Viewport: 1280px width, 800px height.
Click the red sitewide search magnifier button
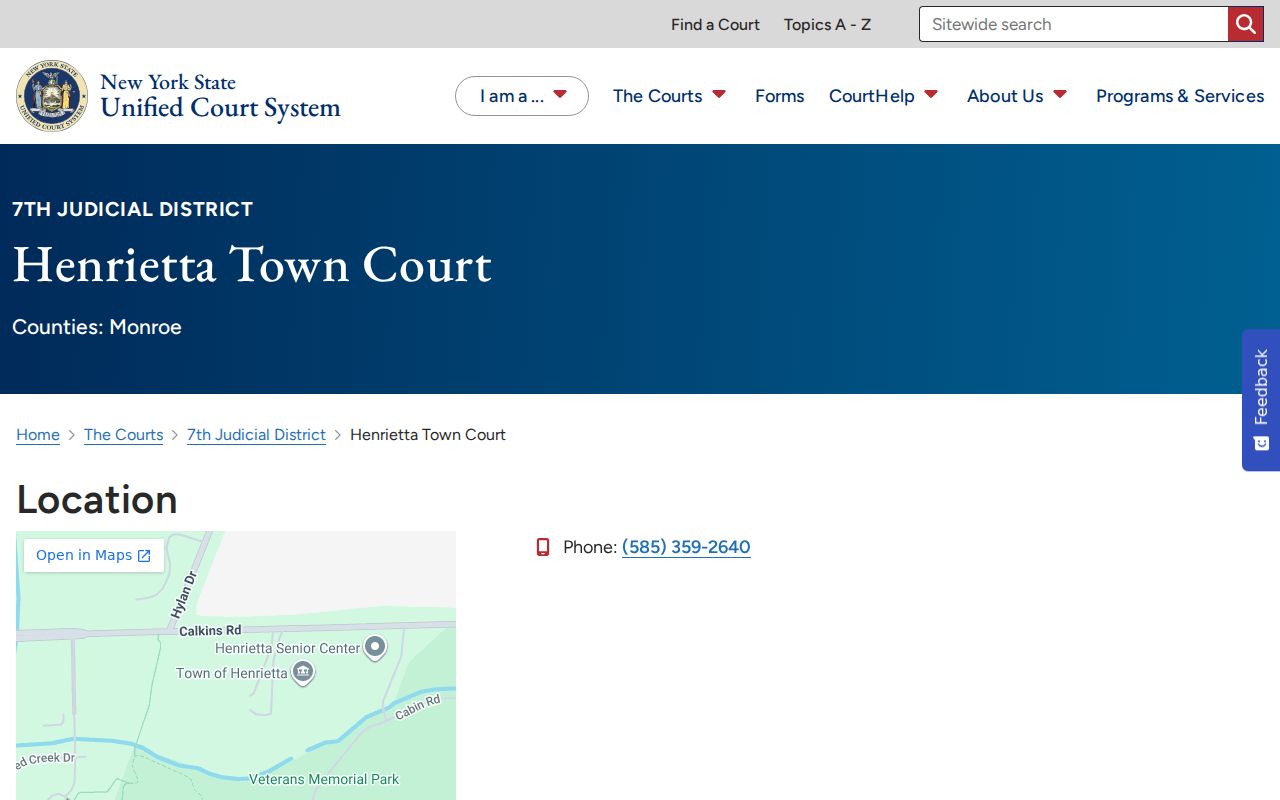click(x=1245, y=24)
